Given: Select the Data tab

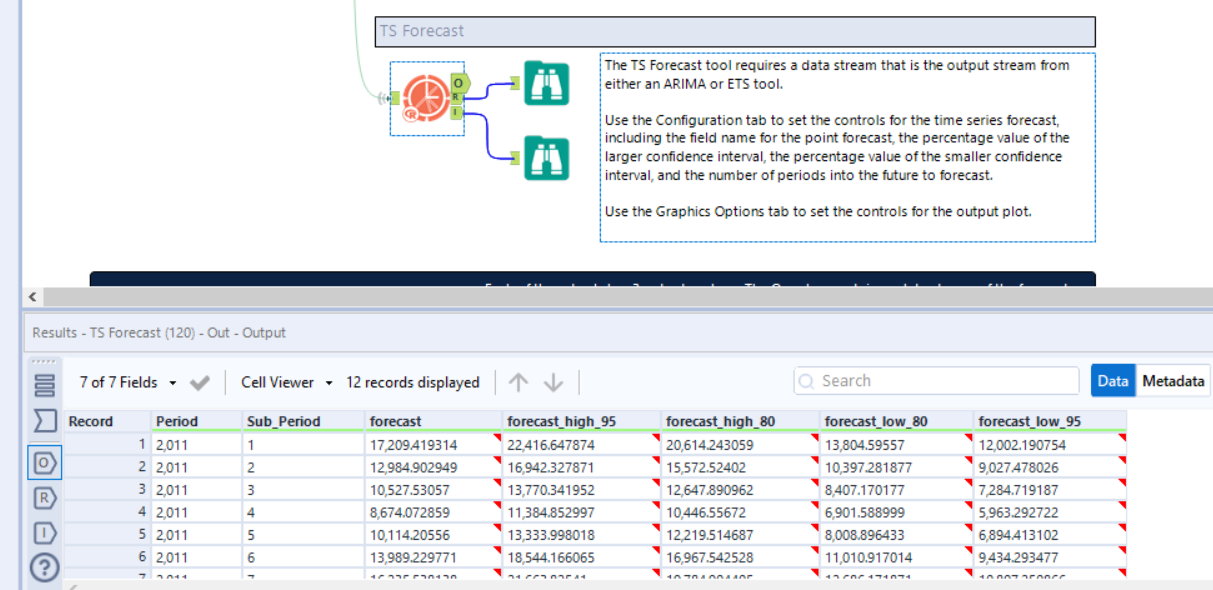Looking at the screenshot, I should pos(1112,381).
